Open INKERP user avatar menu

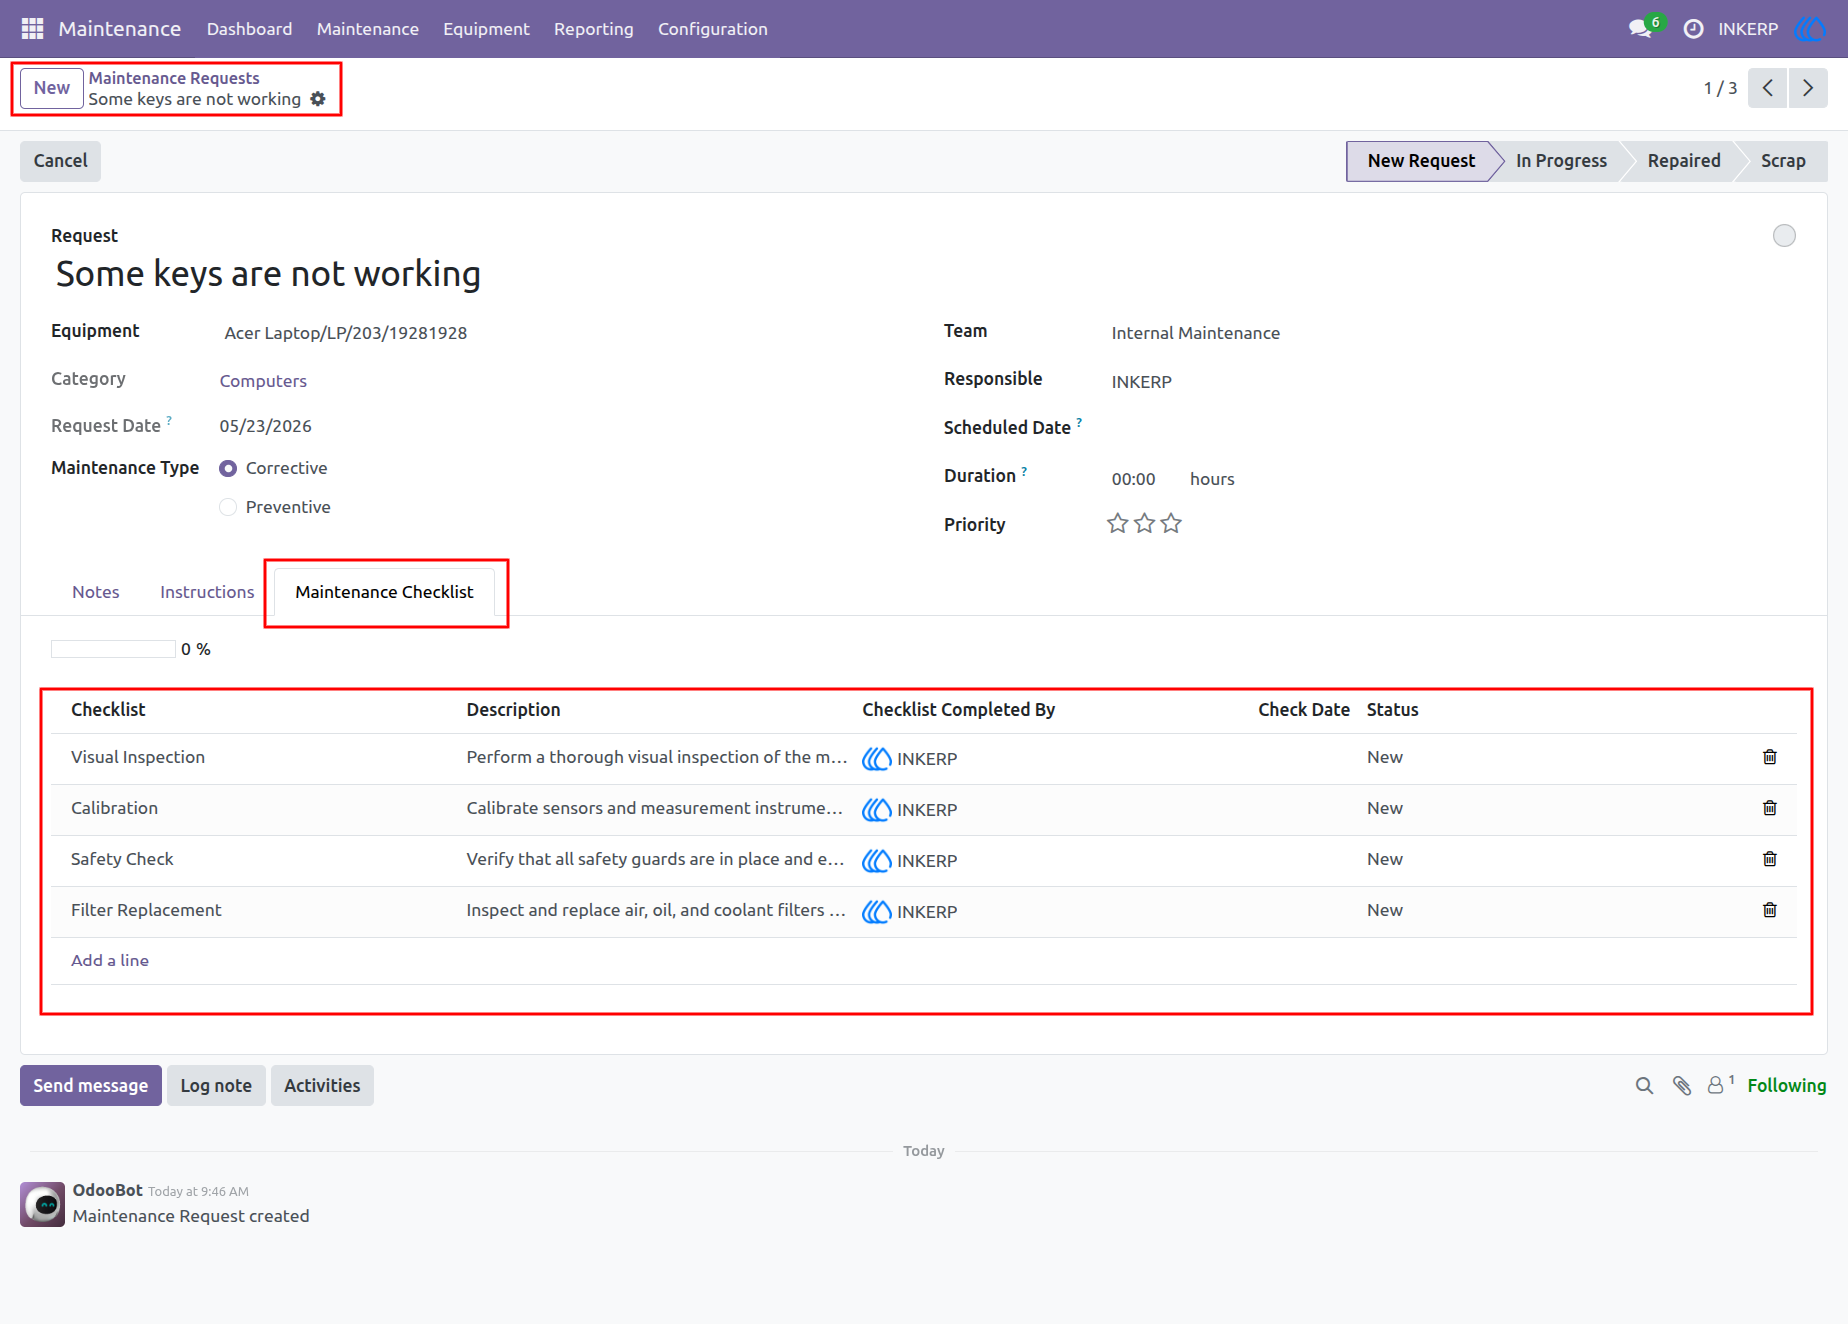[1809, 29]
